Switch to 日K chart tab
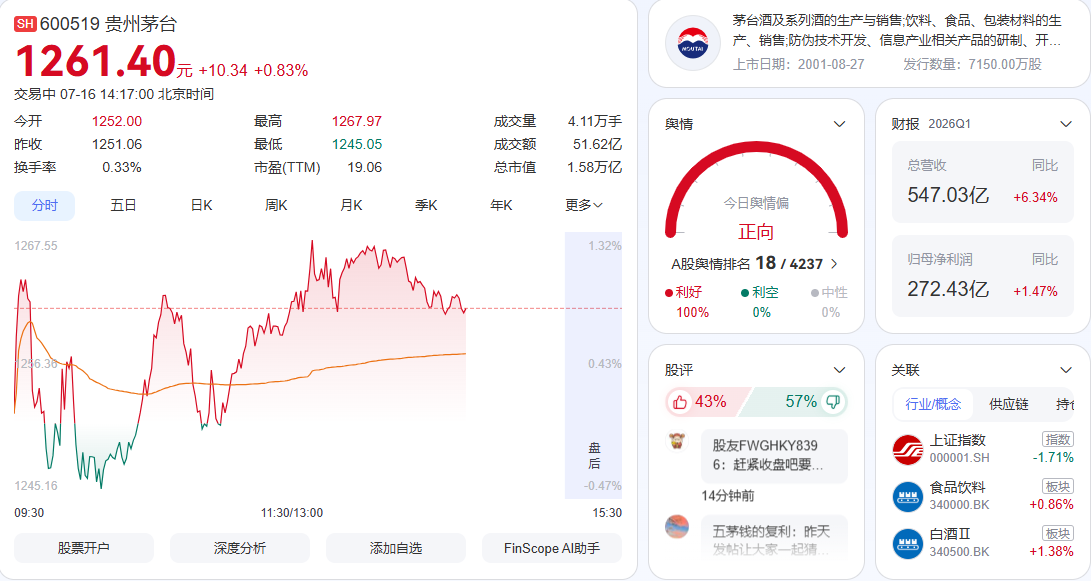This screenshot has height=581, width=1091. [x=201, y=205]
